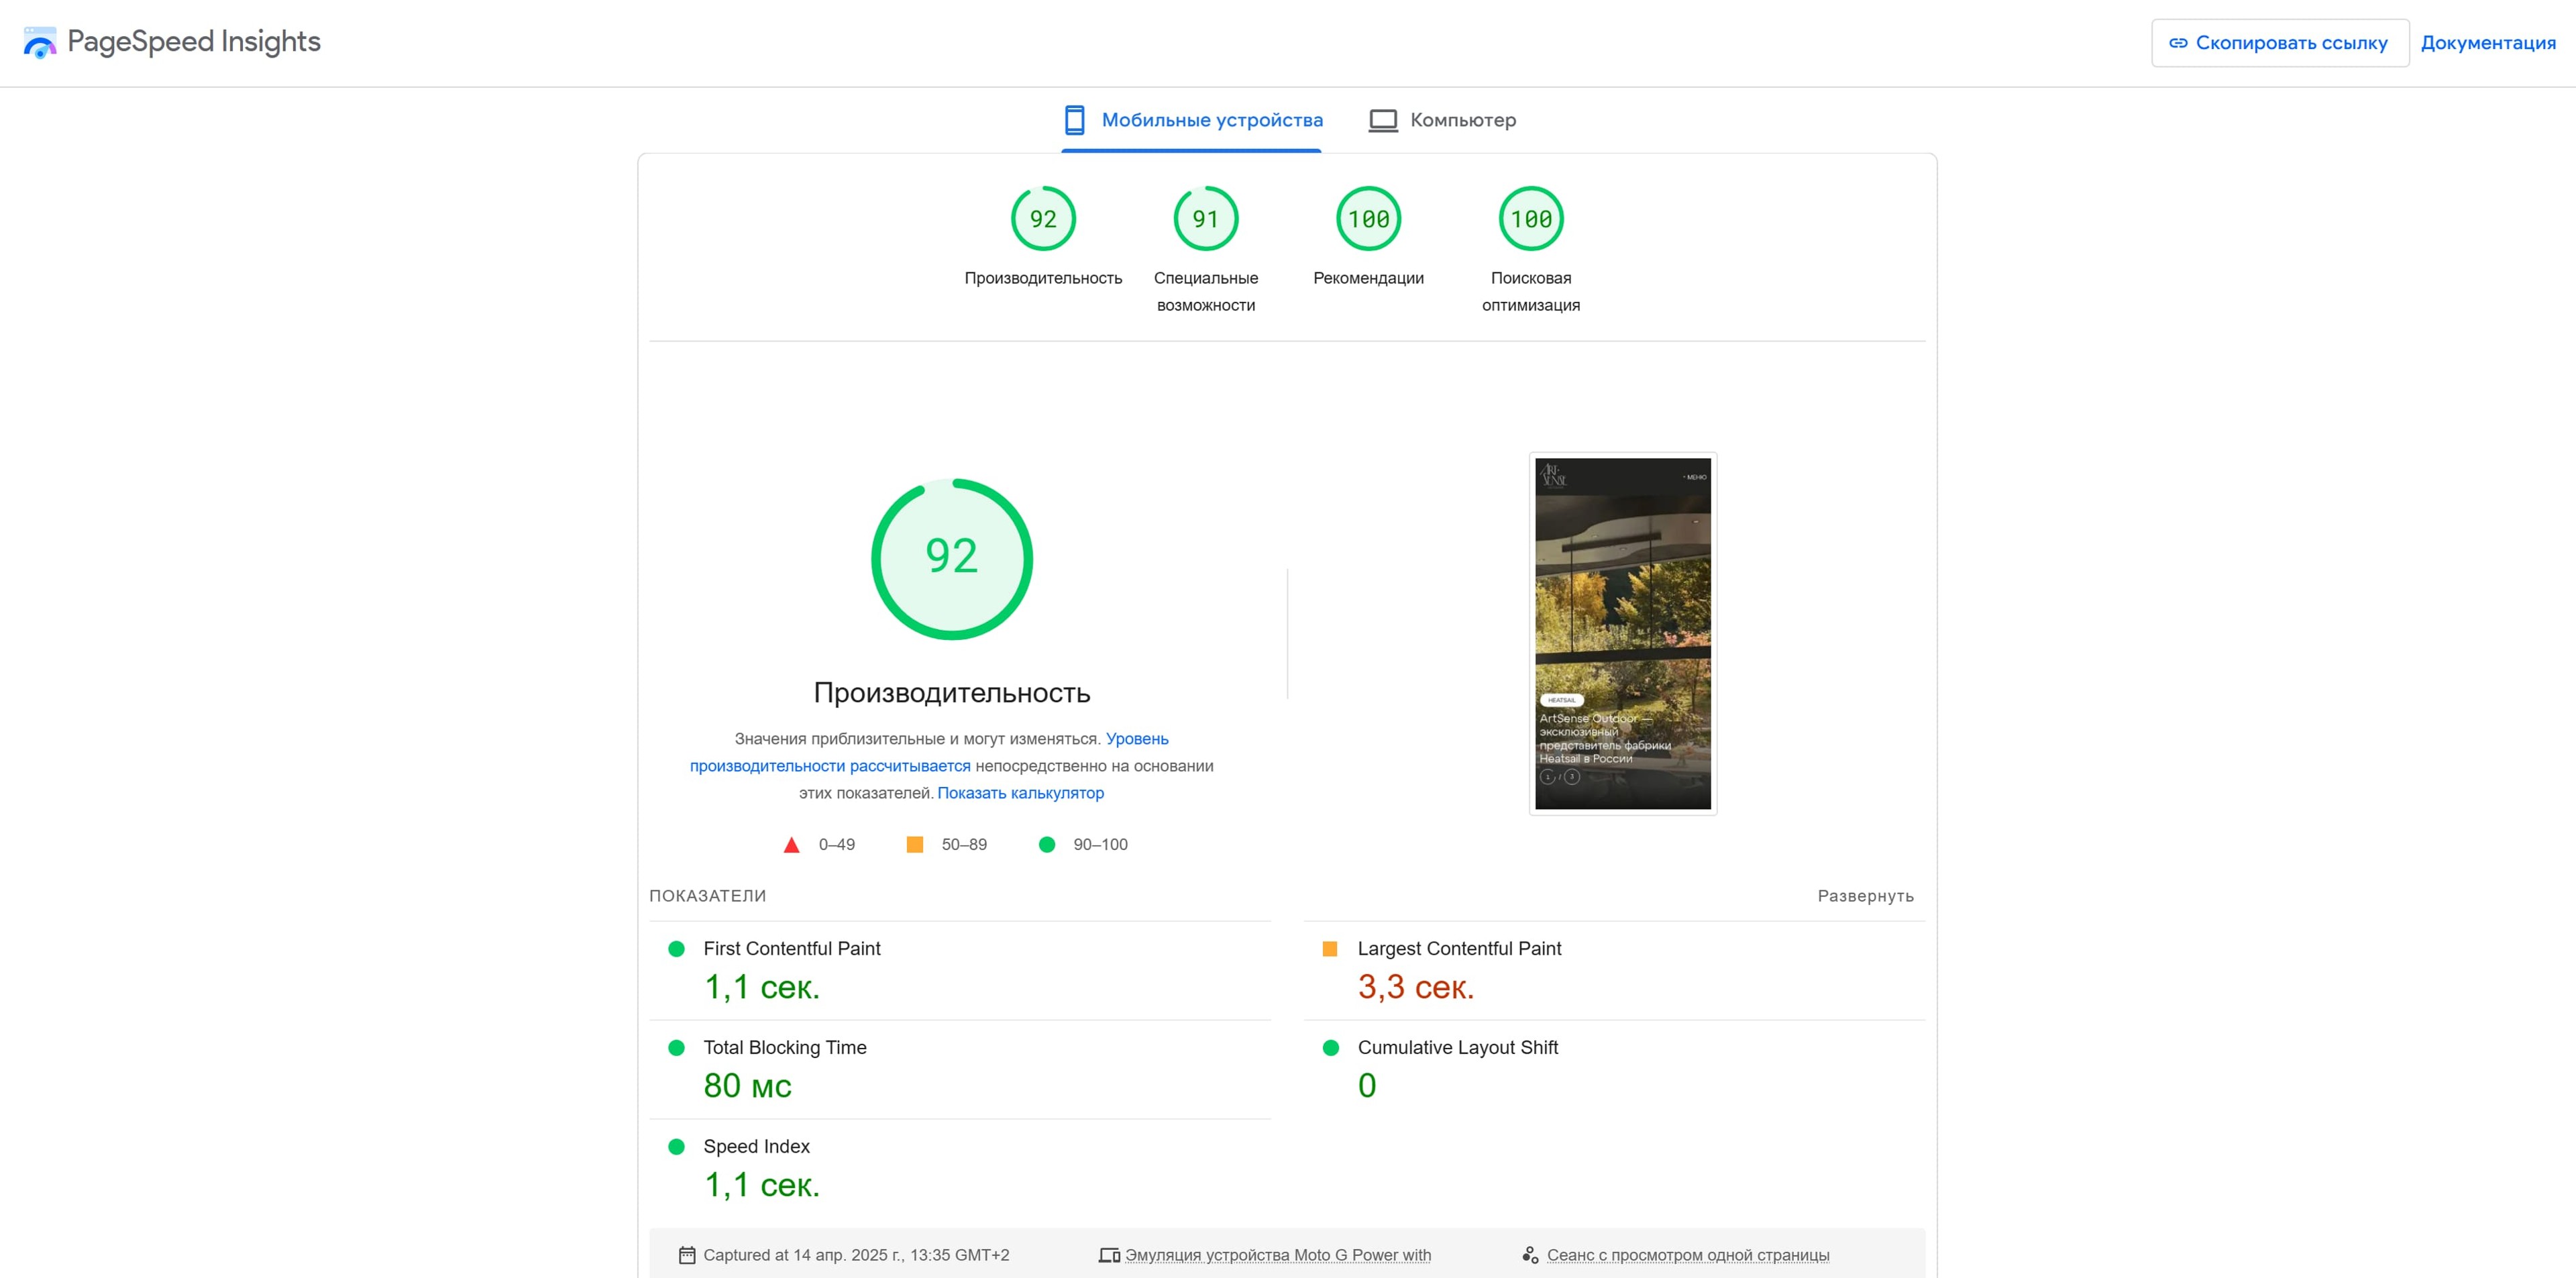Click the orange square beside Largest Contentful Paint
2576x1278 pixels.
[x=1329, y=948]
